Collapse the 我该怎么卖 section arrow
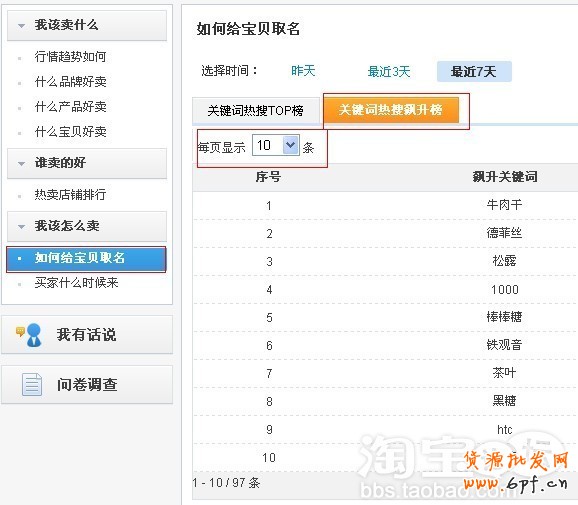 coord(21,226)
